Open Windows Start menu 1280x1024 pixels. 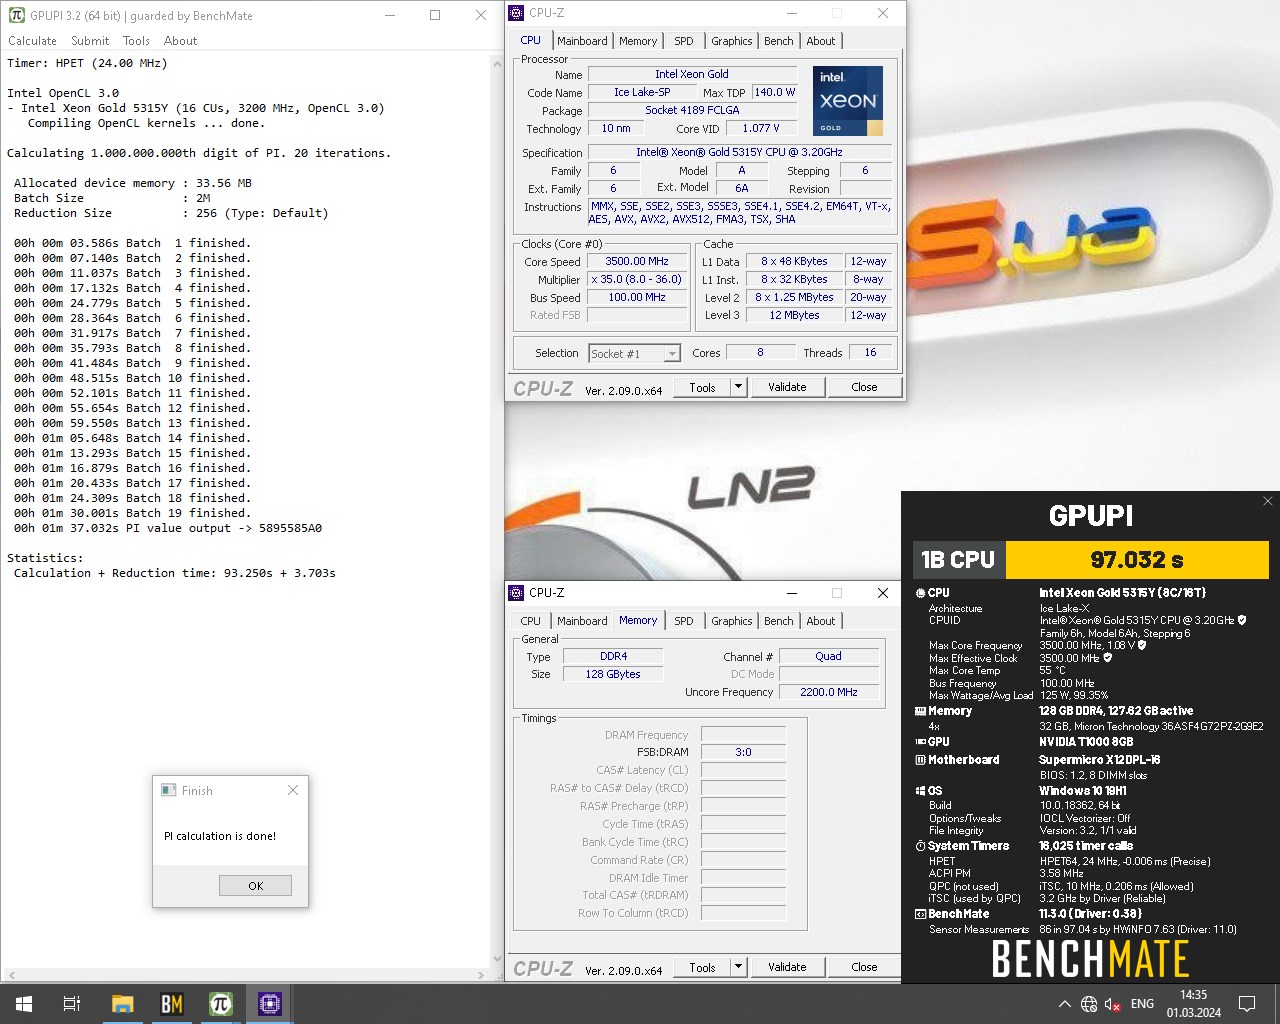point(23,1004)
